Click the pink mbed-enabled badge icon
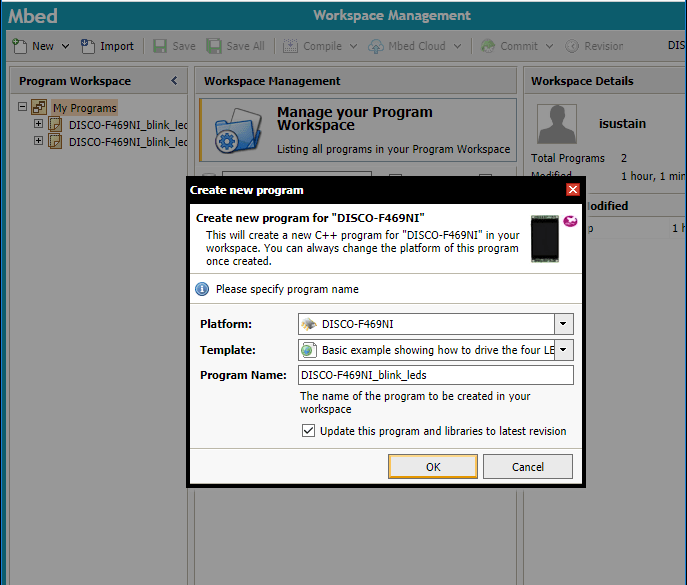Screen dimensions: 687x585 point(570,221)
